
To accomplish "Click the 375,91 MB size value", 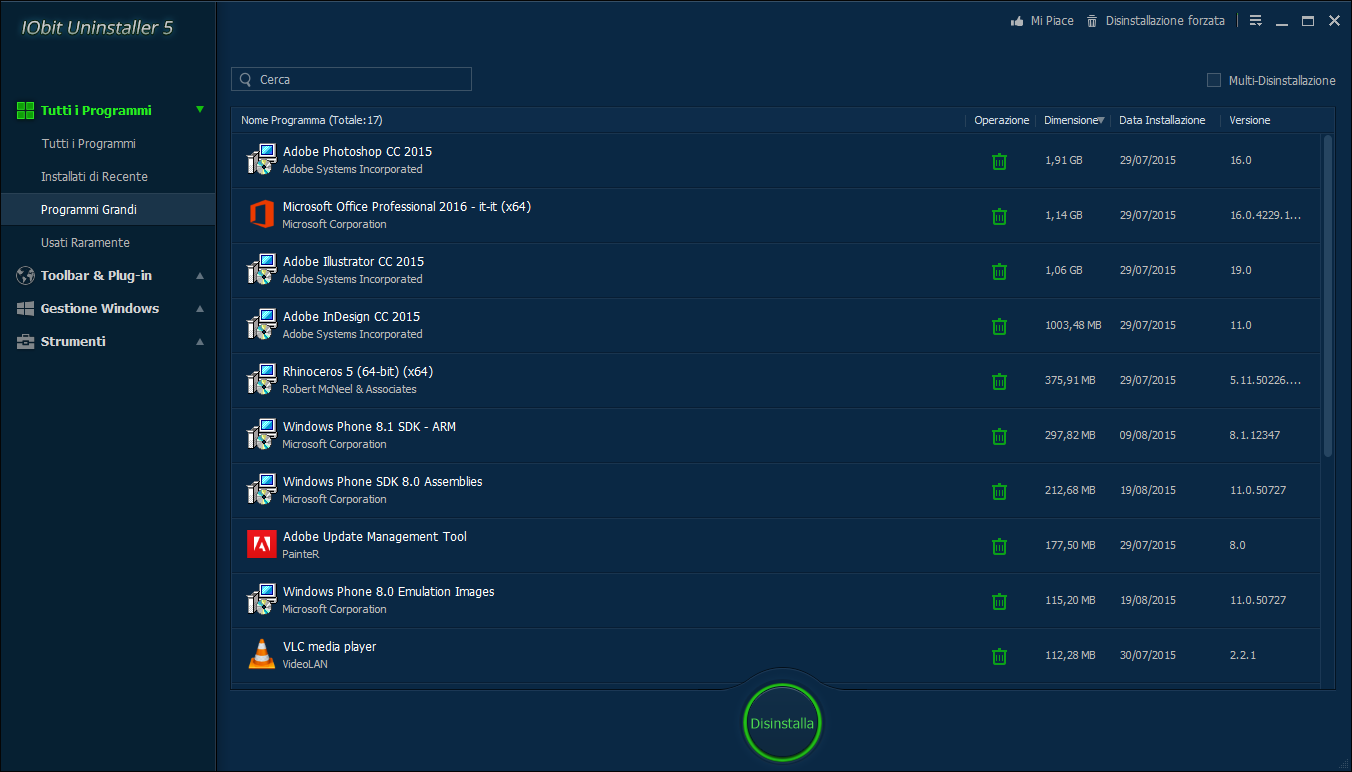I will point(1070,380).
